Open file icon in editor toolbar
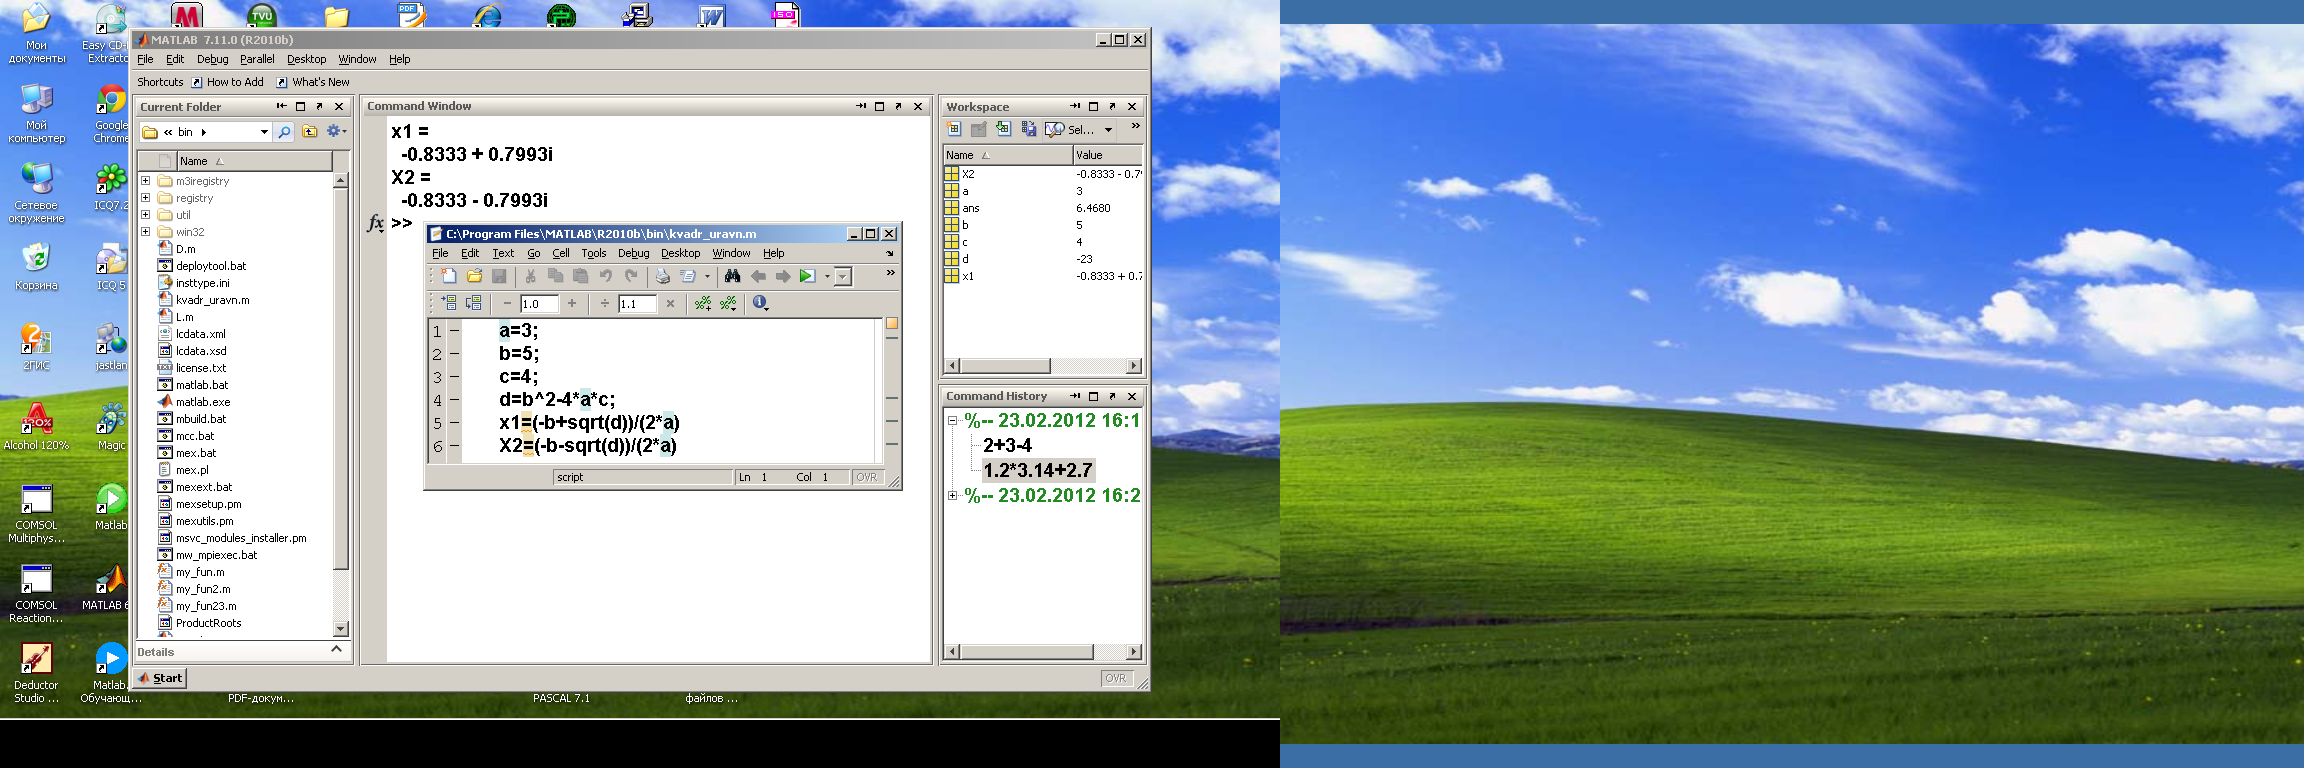 coord(474,276)
